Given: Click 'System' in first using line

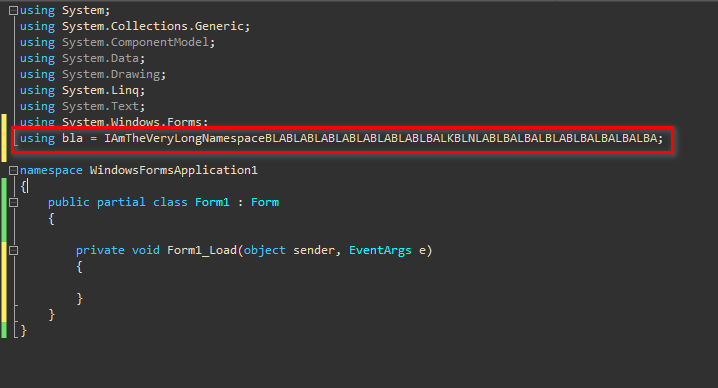Looking at the screenshot, I should coord(83,10).
